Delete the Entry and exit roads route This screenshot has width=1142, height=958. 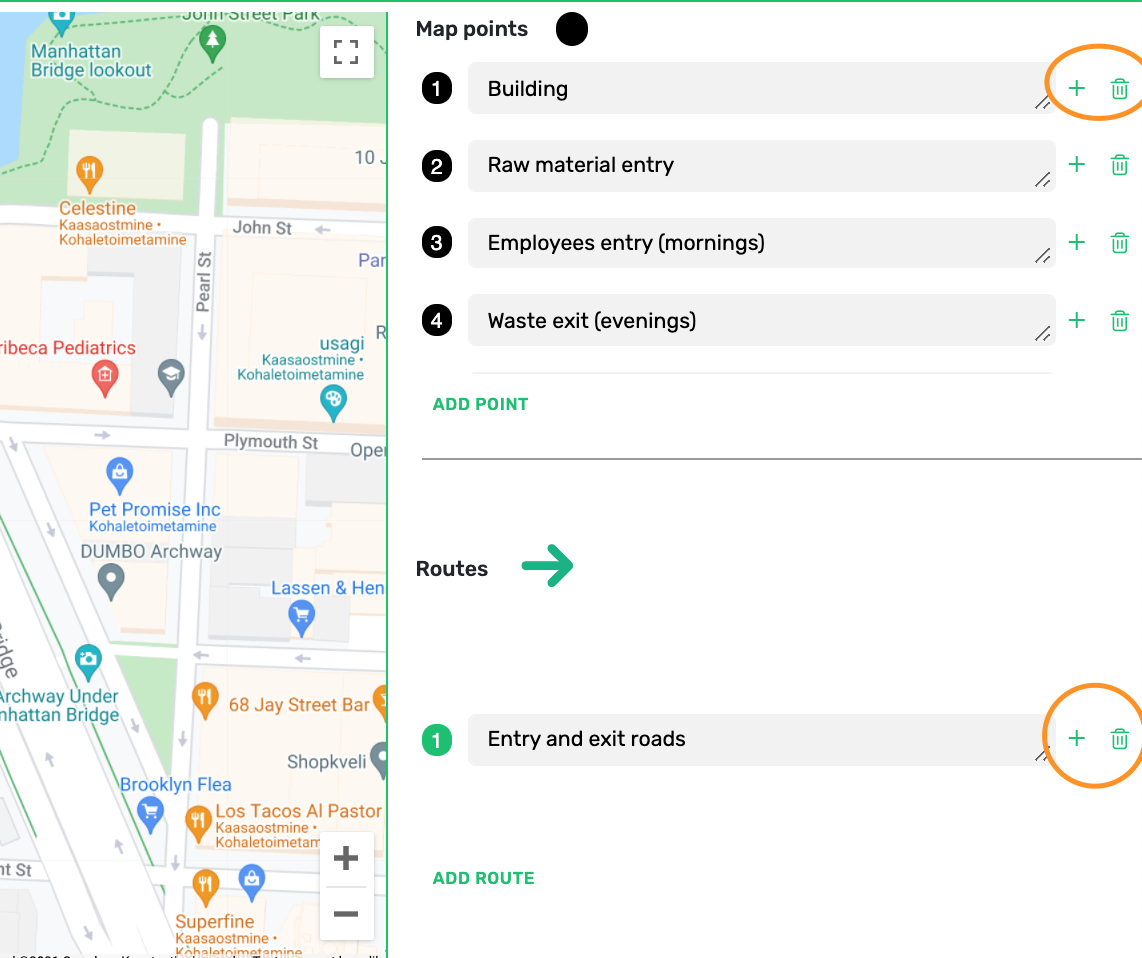tap(1119, 739)
